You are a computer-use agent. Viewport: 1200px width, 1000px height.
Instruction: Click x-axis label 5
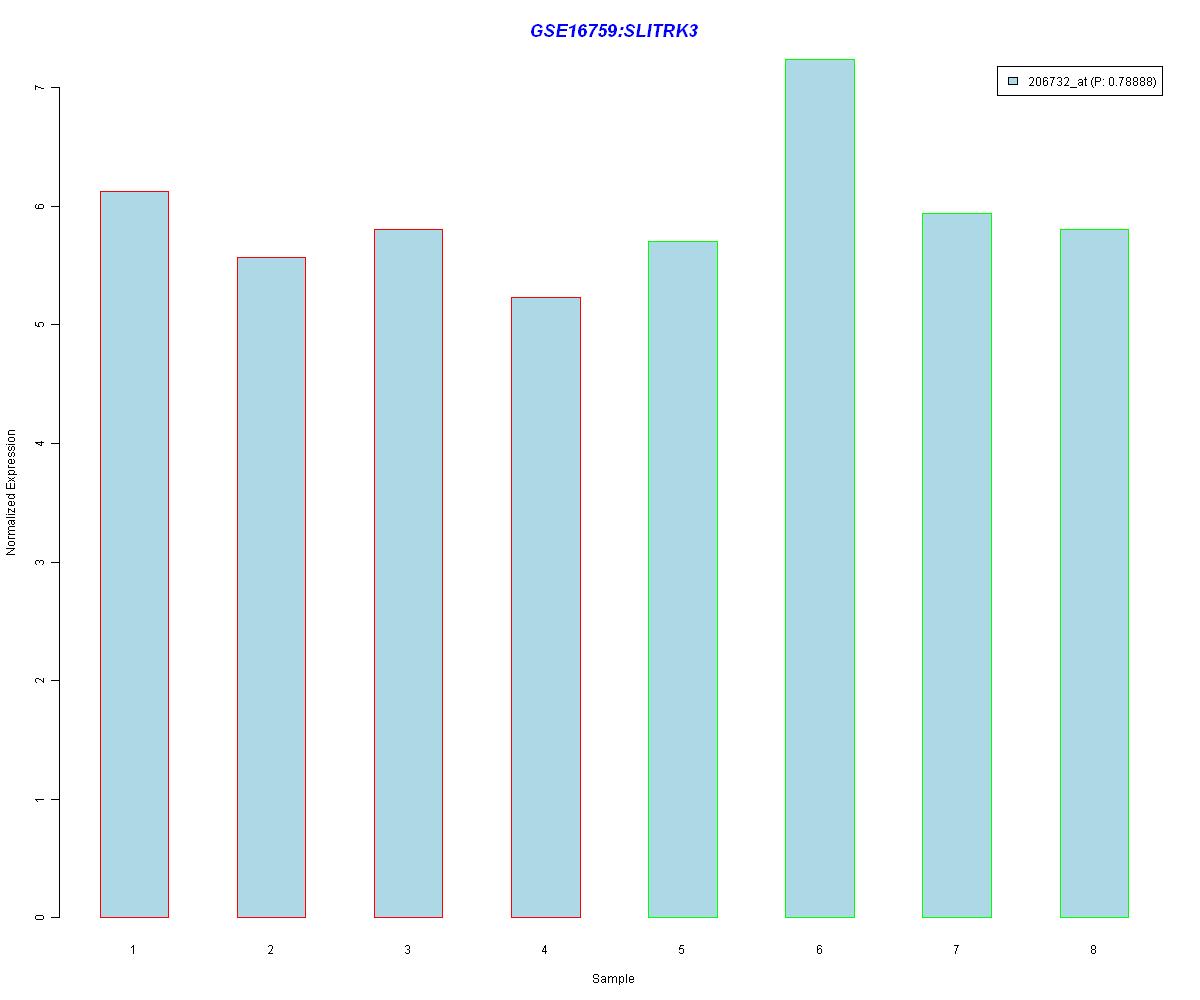click(x=681, y=949)
